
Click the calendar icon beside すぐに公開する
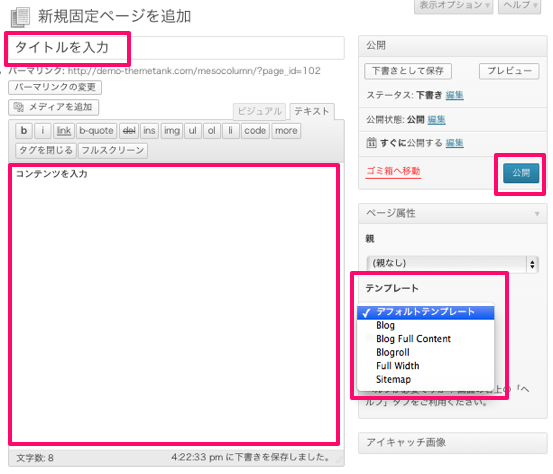(x=371, y=142)
